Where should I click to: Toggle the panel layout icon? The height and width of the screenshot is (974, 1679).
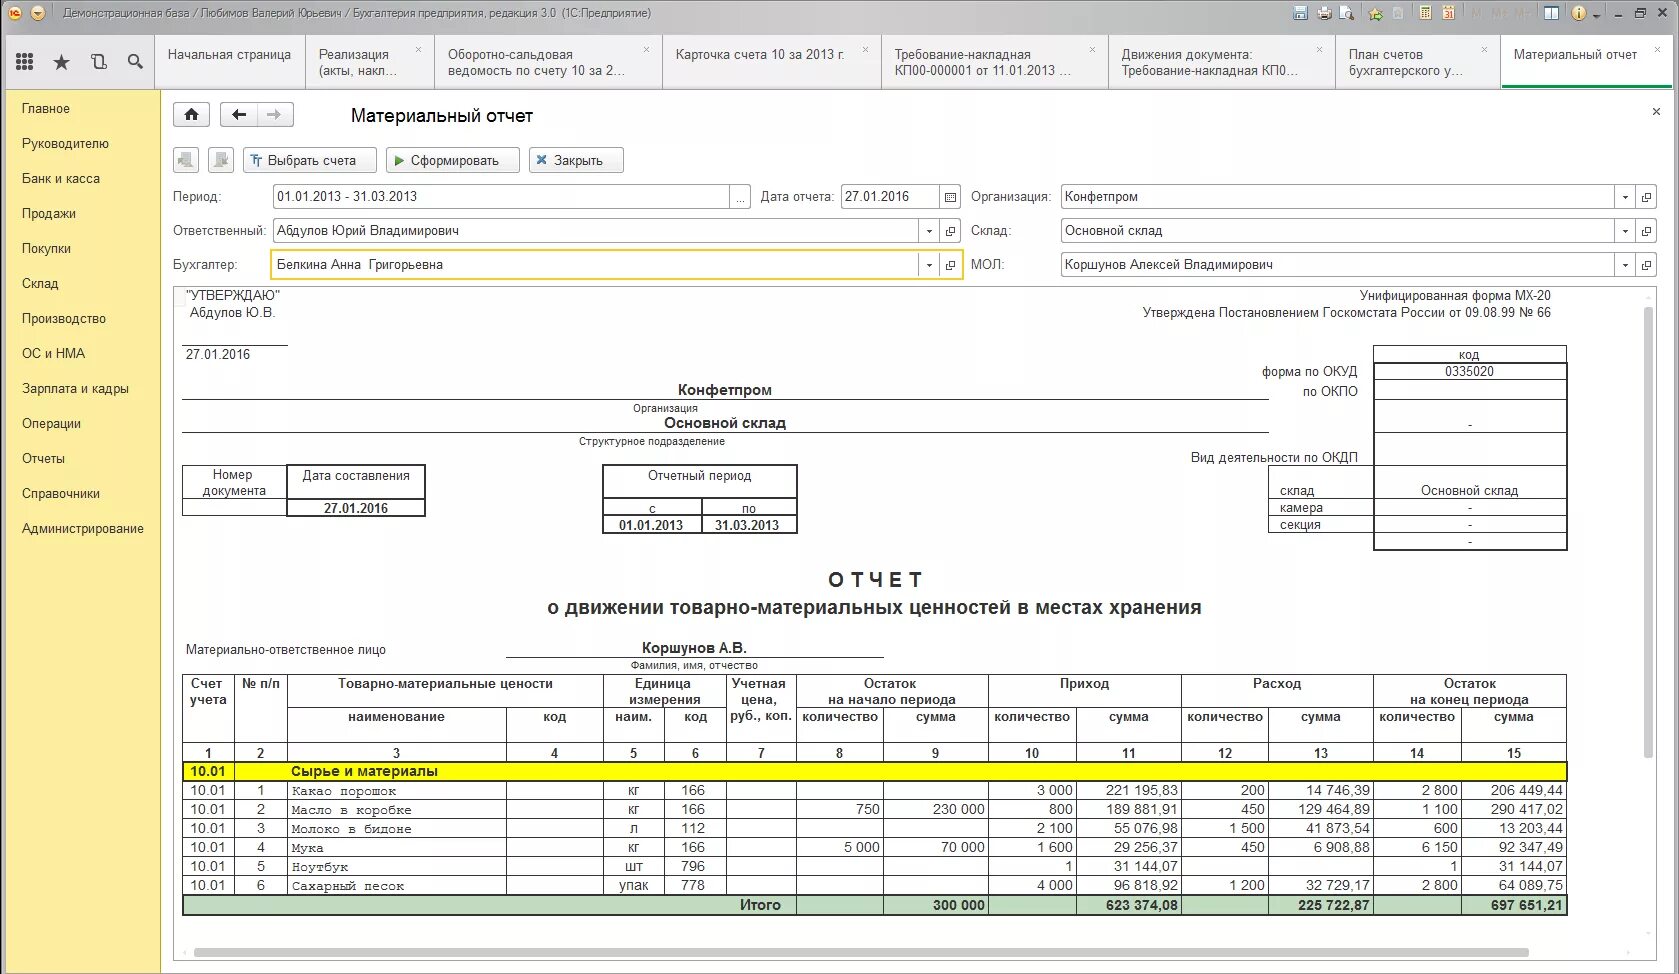[1551, 13]
